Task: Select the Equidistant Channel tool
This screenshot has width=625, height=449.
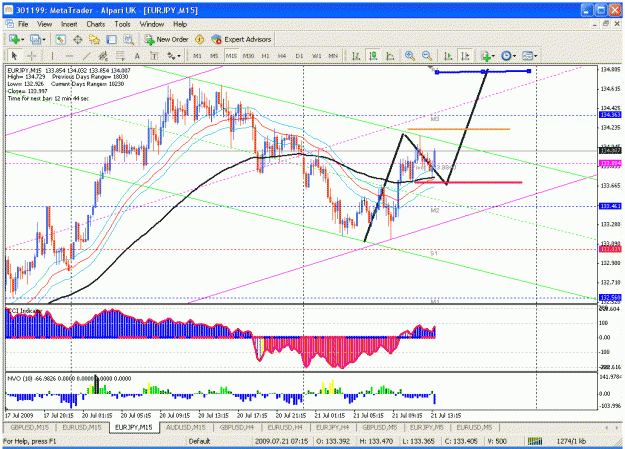Action: 103,56
